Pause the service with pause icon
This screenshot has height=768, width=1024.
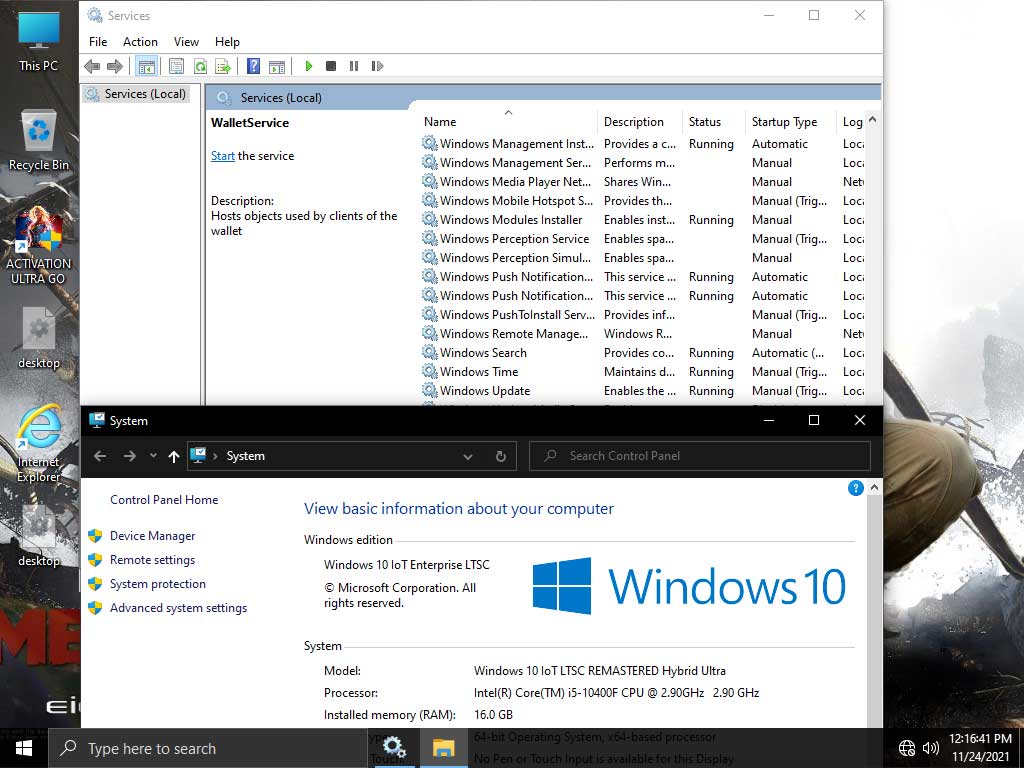[354, 66]
